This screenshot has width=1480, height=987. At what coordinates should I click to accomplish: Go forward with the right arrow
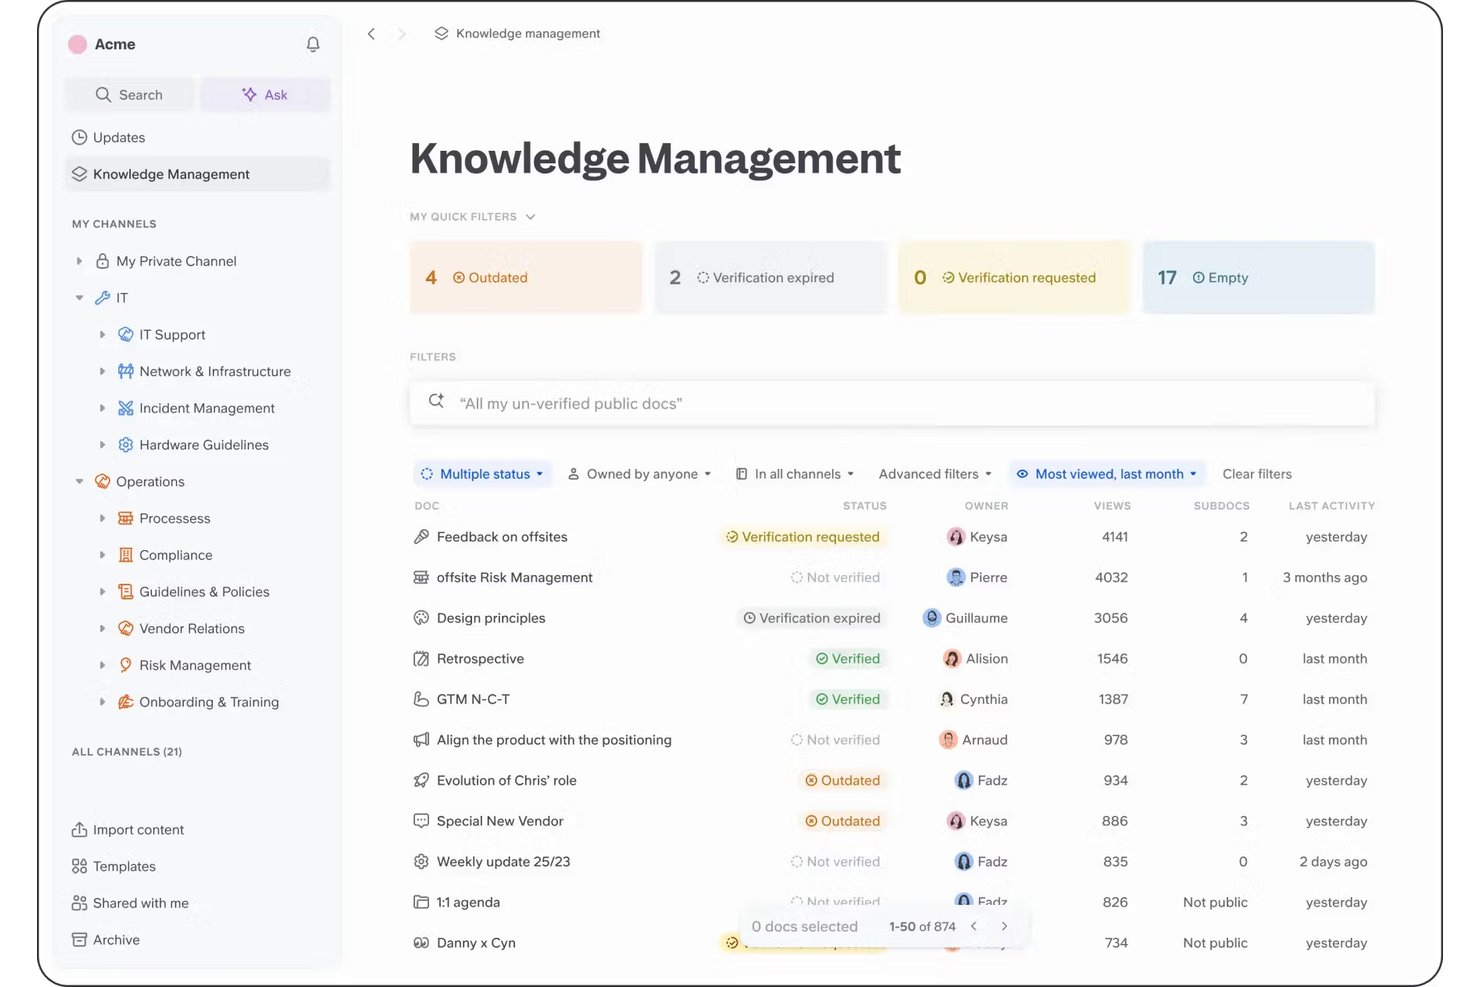pos(402,34)
